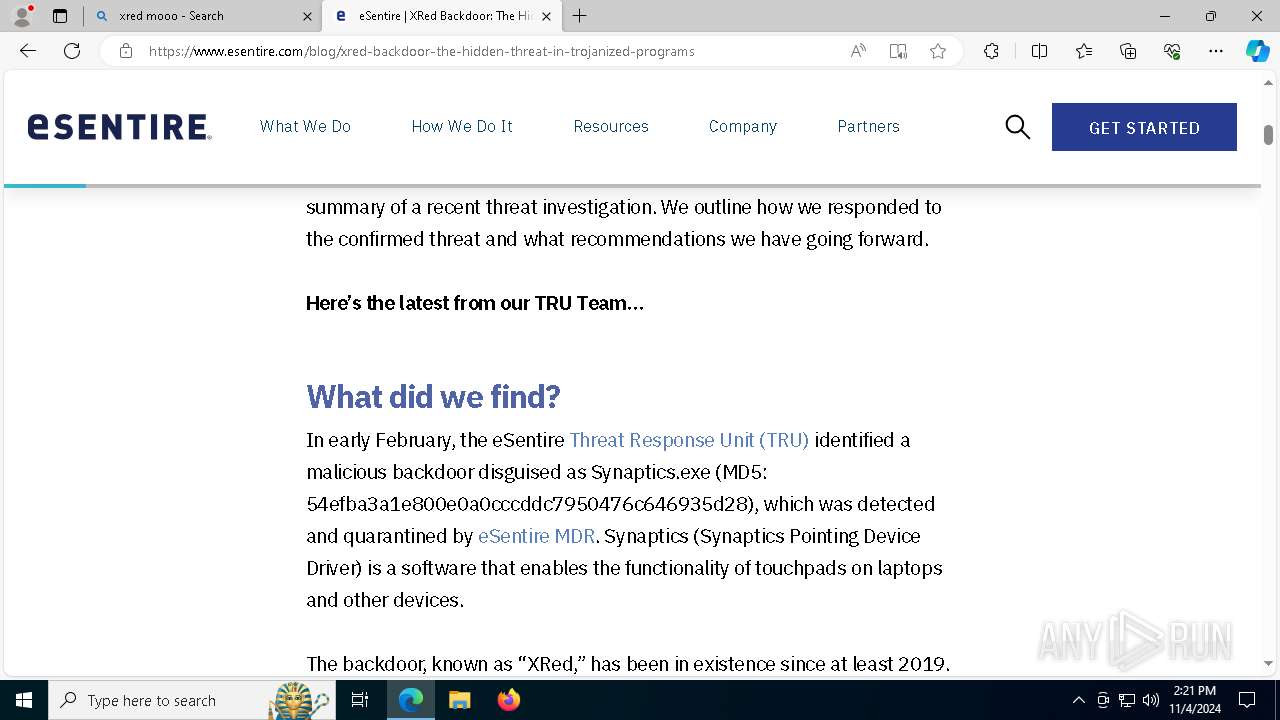This screenshot has height=720, width=1280.
Task: Follow the eSentire MDR link
Action: 536,536
